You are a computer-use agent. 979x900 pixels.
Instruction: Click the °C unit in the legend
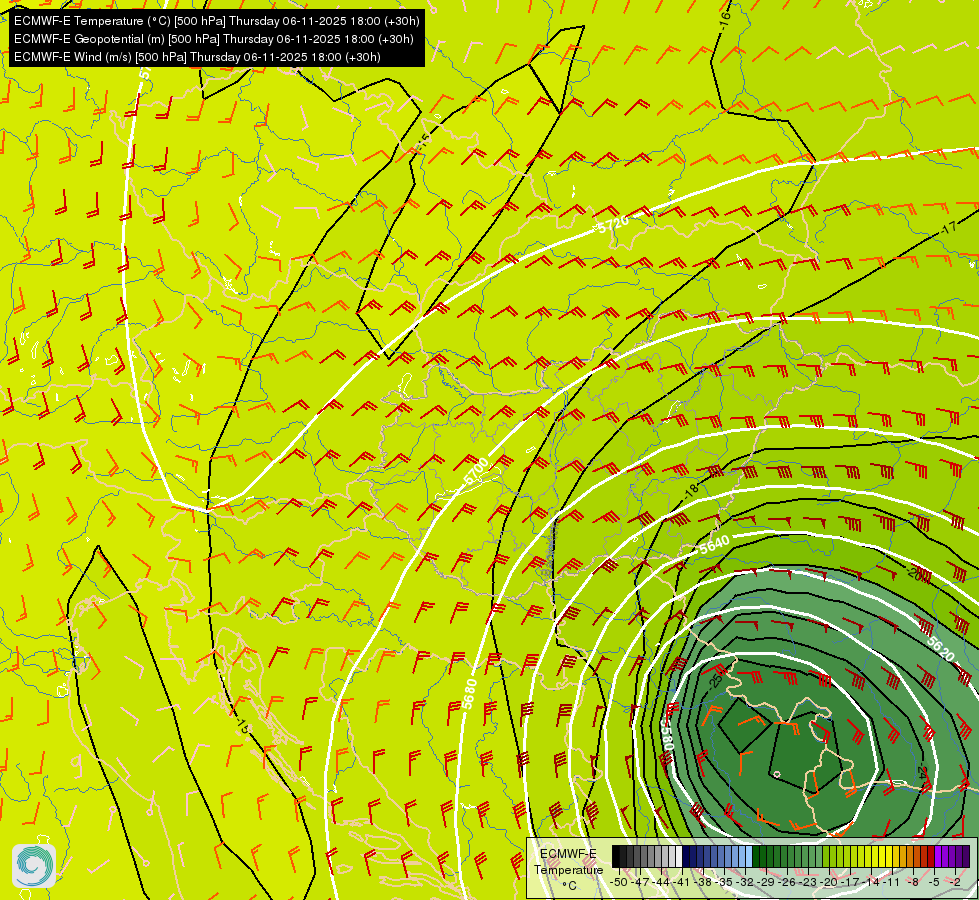coord(569,886)
